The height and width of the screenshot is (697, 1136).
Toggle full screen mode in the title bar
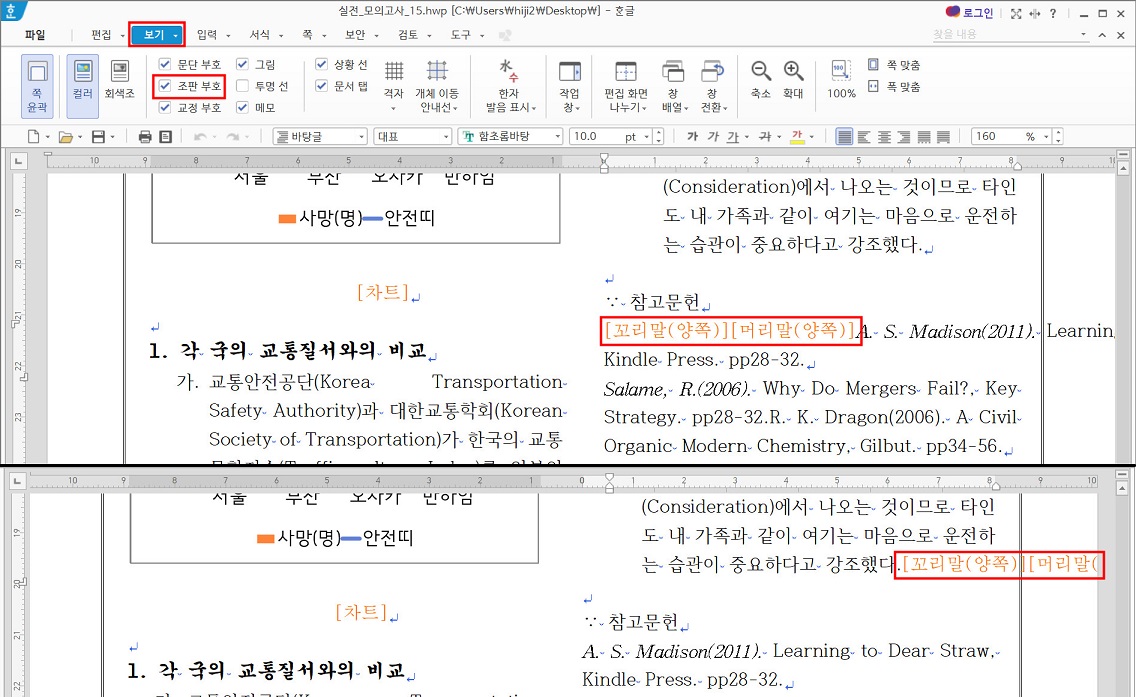1016,13
